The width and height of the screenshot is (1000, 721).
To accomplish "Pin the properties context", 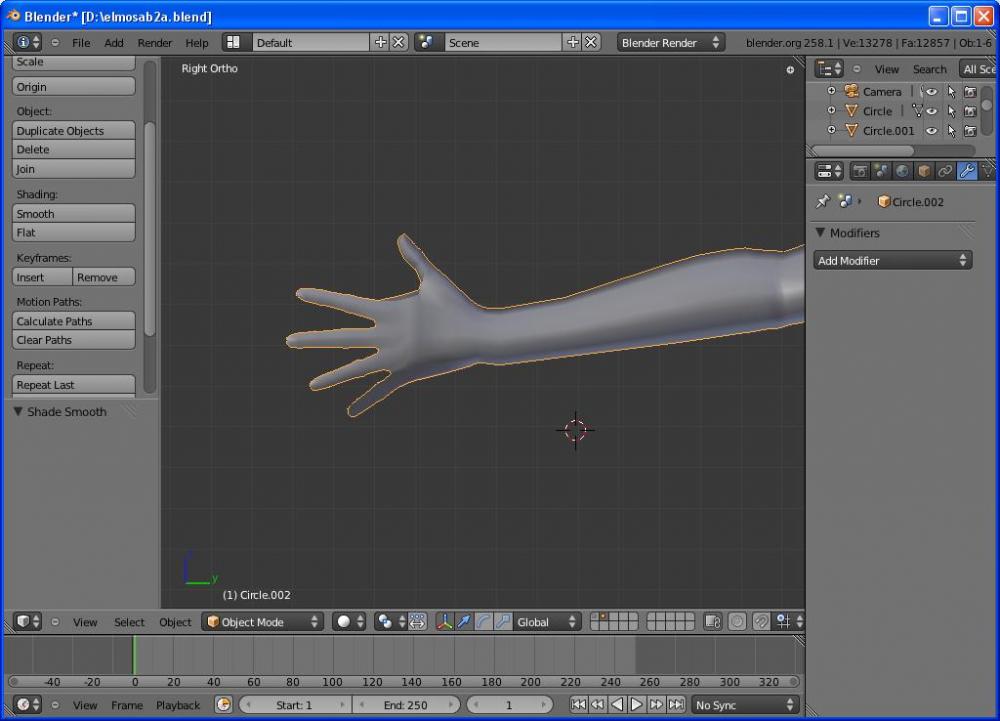I will point(823,201).
